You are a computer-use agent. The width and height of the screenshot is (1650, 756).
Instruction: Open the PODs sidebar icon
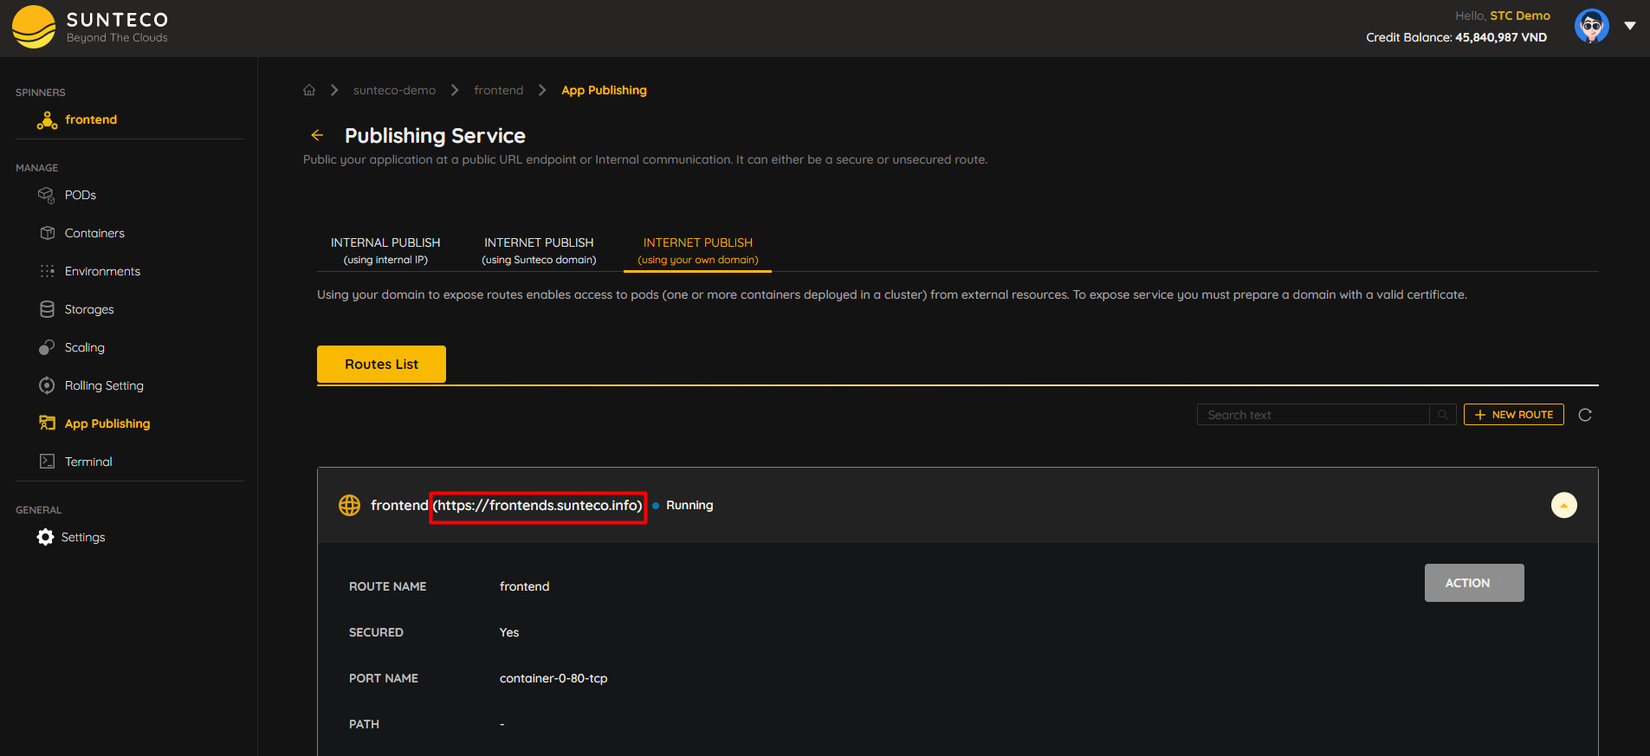[x=46, y=195]
